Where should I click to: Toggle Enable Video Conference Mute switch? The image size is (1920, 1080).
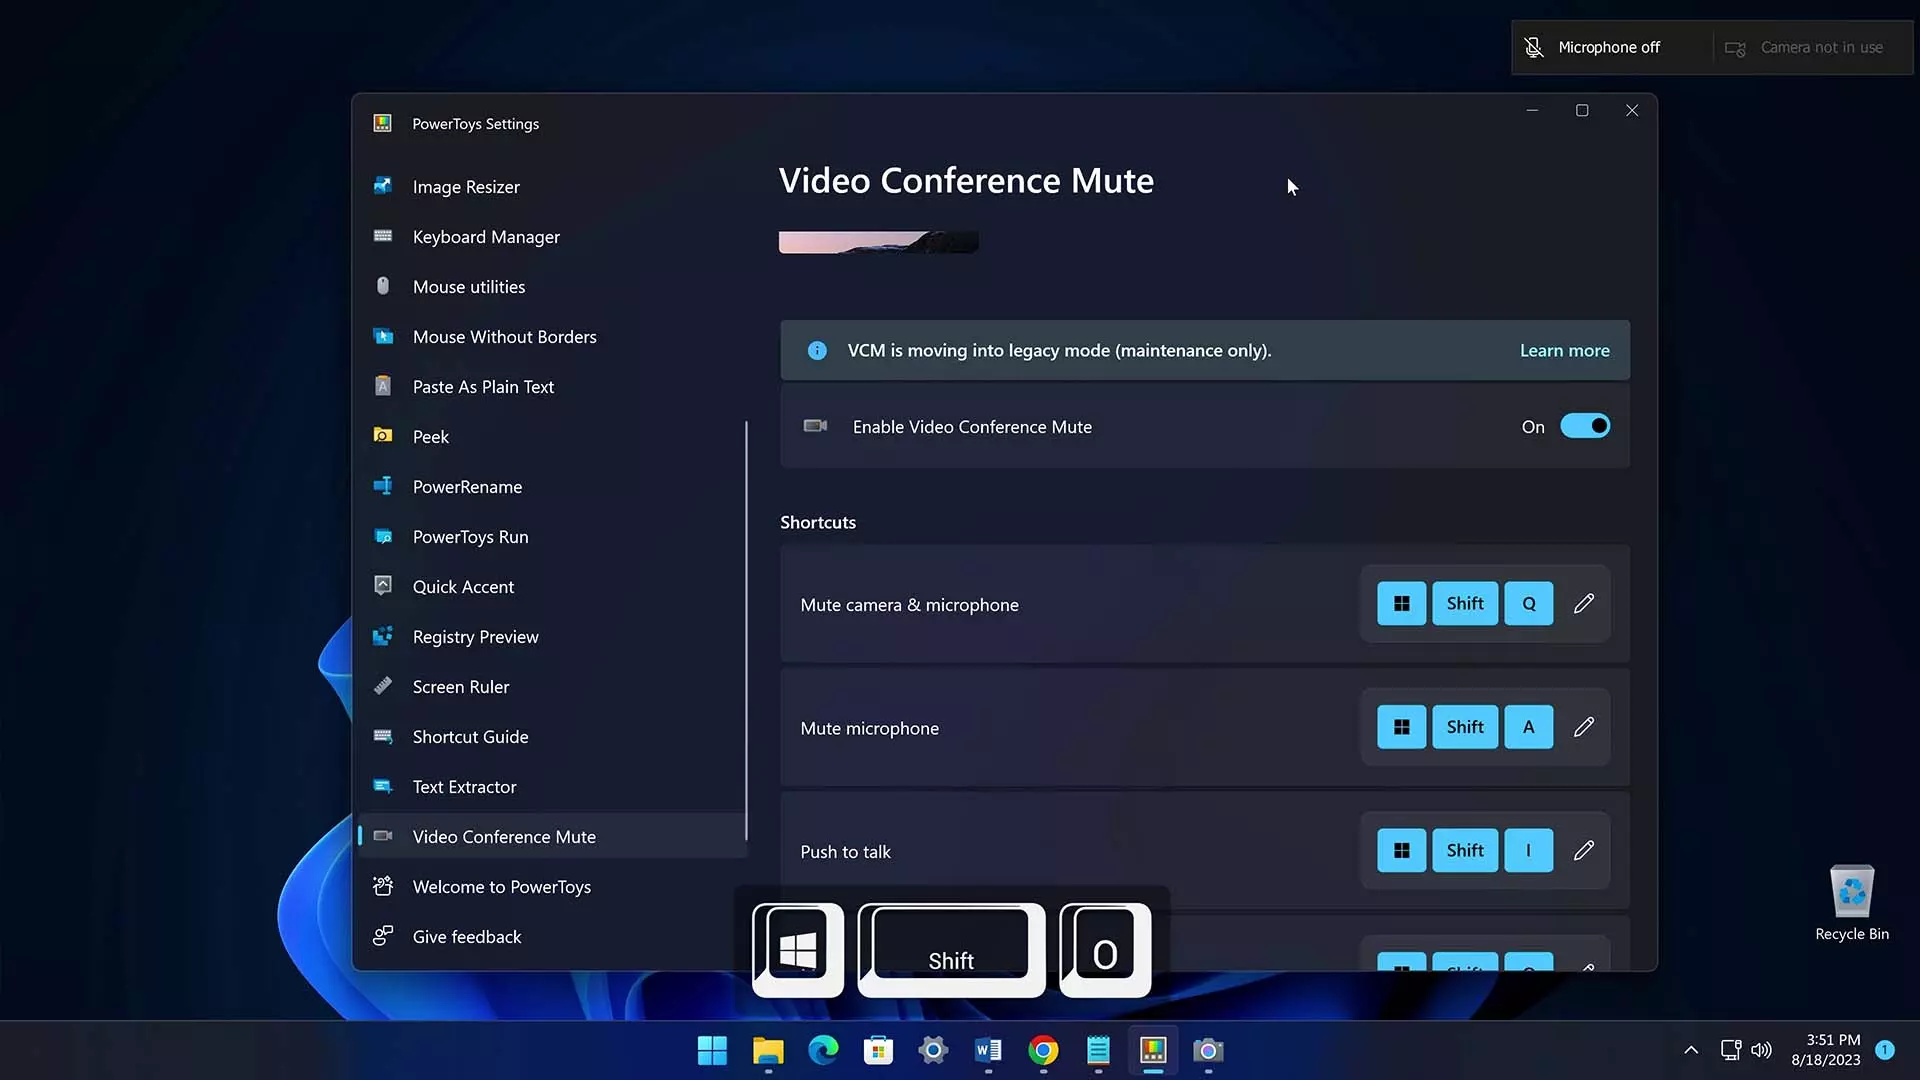(x=1585, y=427)
